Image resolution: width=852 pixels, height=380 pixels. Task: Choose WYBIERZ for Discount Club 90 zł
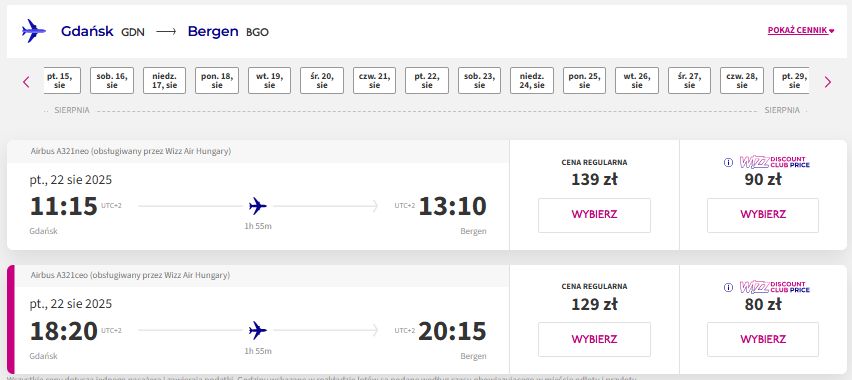point(763,215)
